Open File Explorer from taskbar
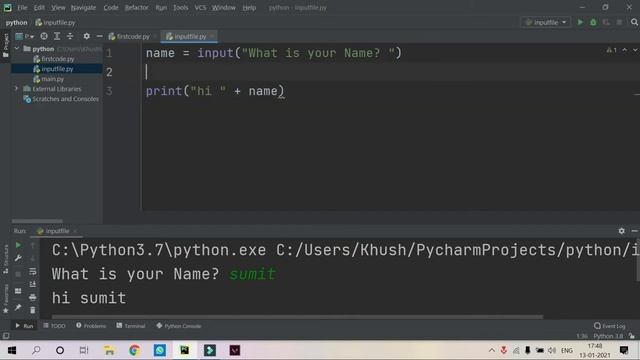 click(x=109, y=350)
